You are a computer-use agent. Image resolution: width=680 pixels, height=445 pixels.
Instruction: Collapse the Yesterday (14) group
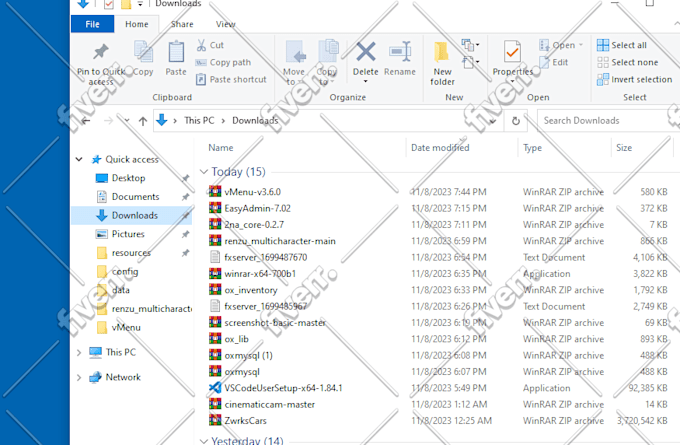click(204, 441)
